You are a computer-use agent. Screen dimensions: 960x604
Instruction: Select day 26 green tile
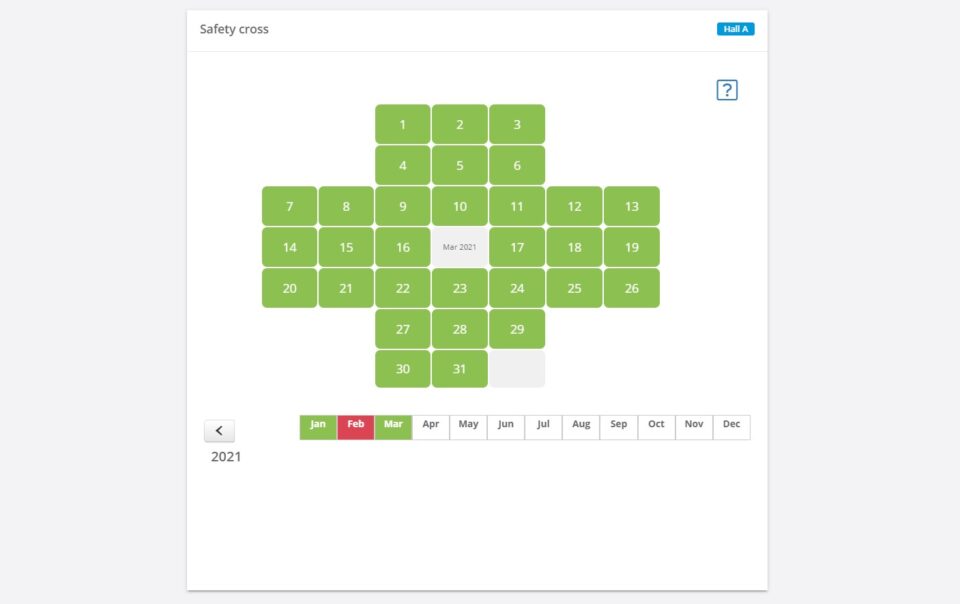coord(632,288)
